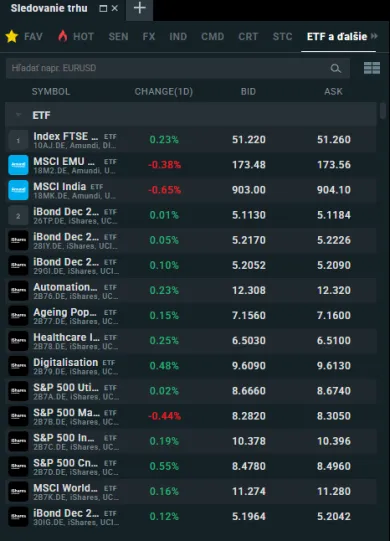Image resolution: width=390 pixels, height=541 pixels.
Task: Click S&P 500 Uti bid 8.6660
Action: pos(249,391)
